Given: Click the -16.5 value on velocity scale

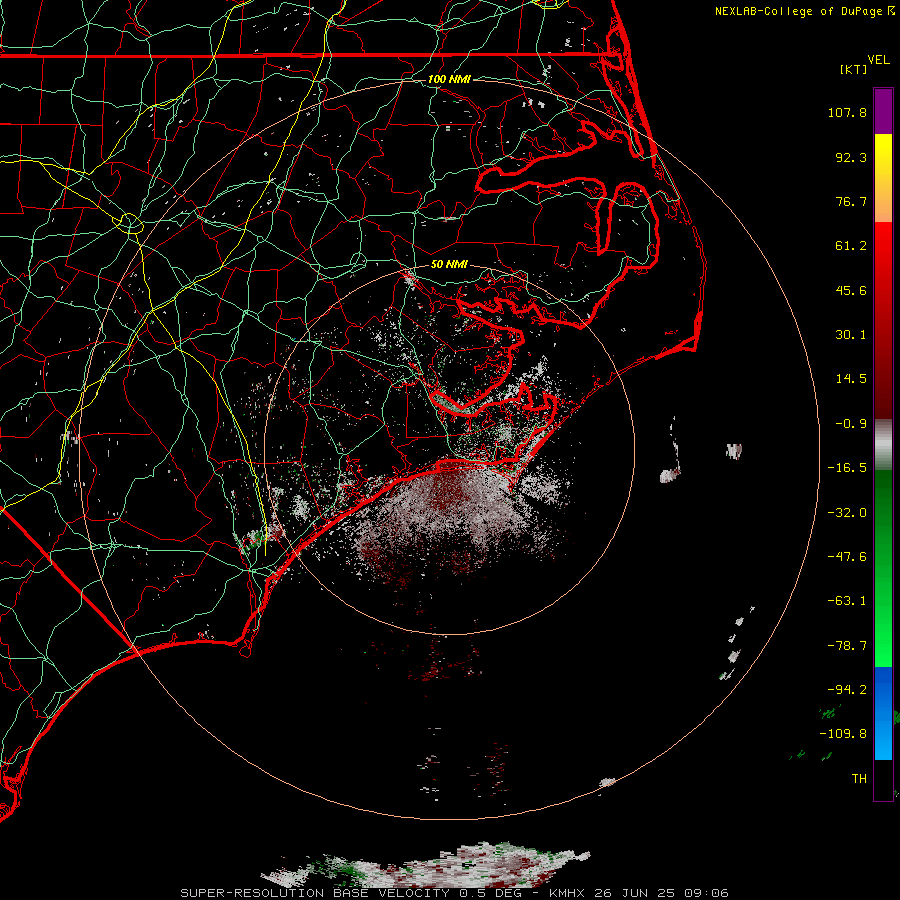Looking at the screenshot, I should click(x=847, y=468).
